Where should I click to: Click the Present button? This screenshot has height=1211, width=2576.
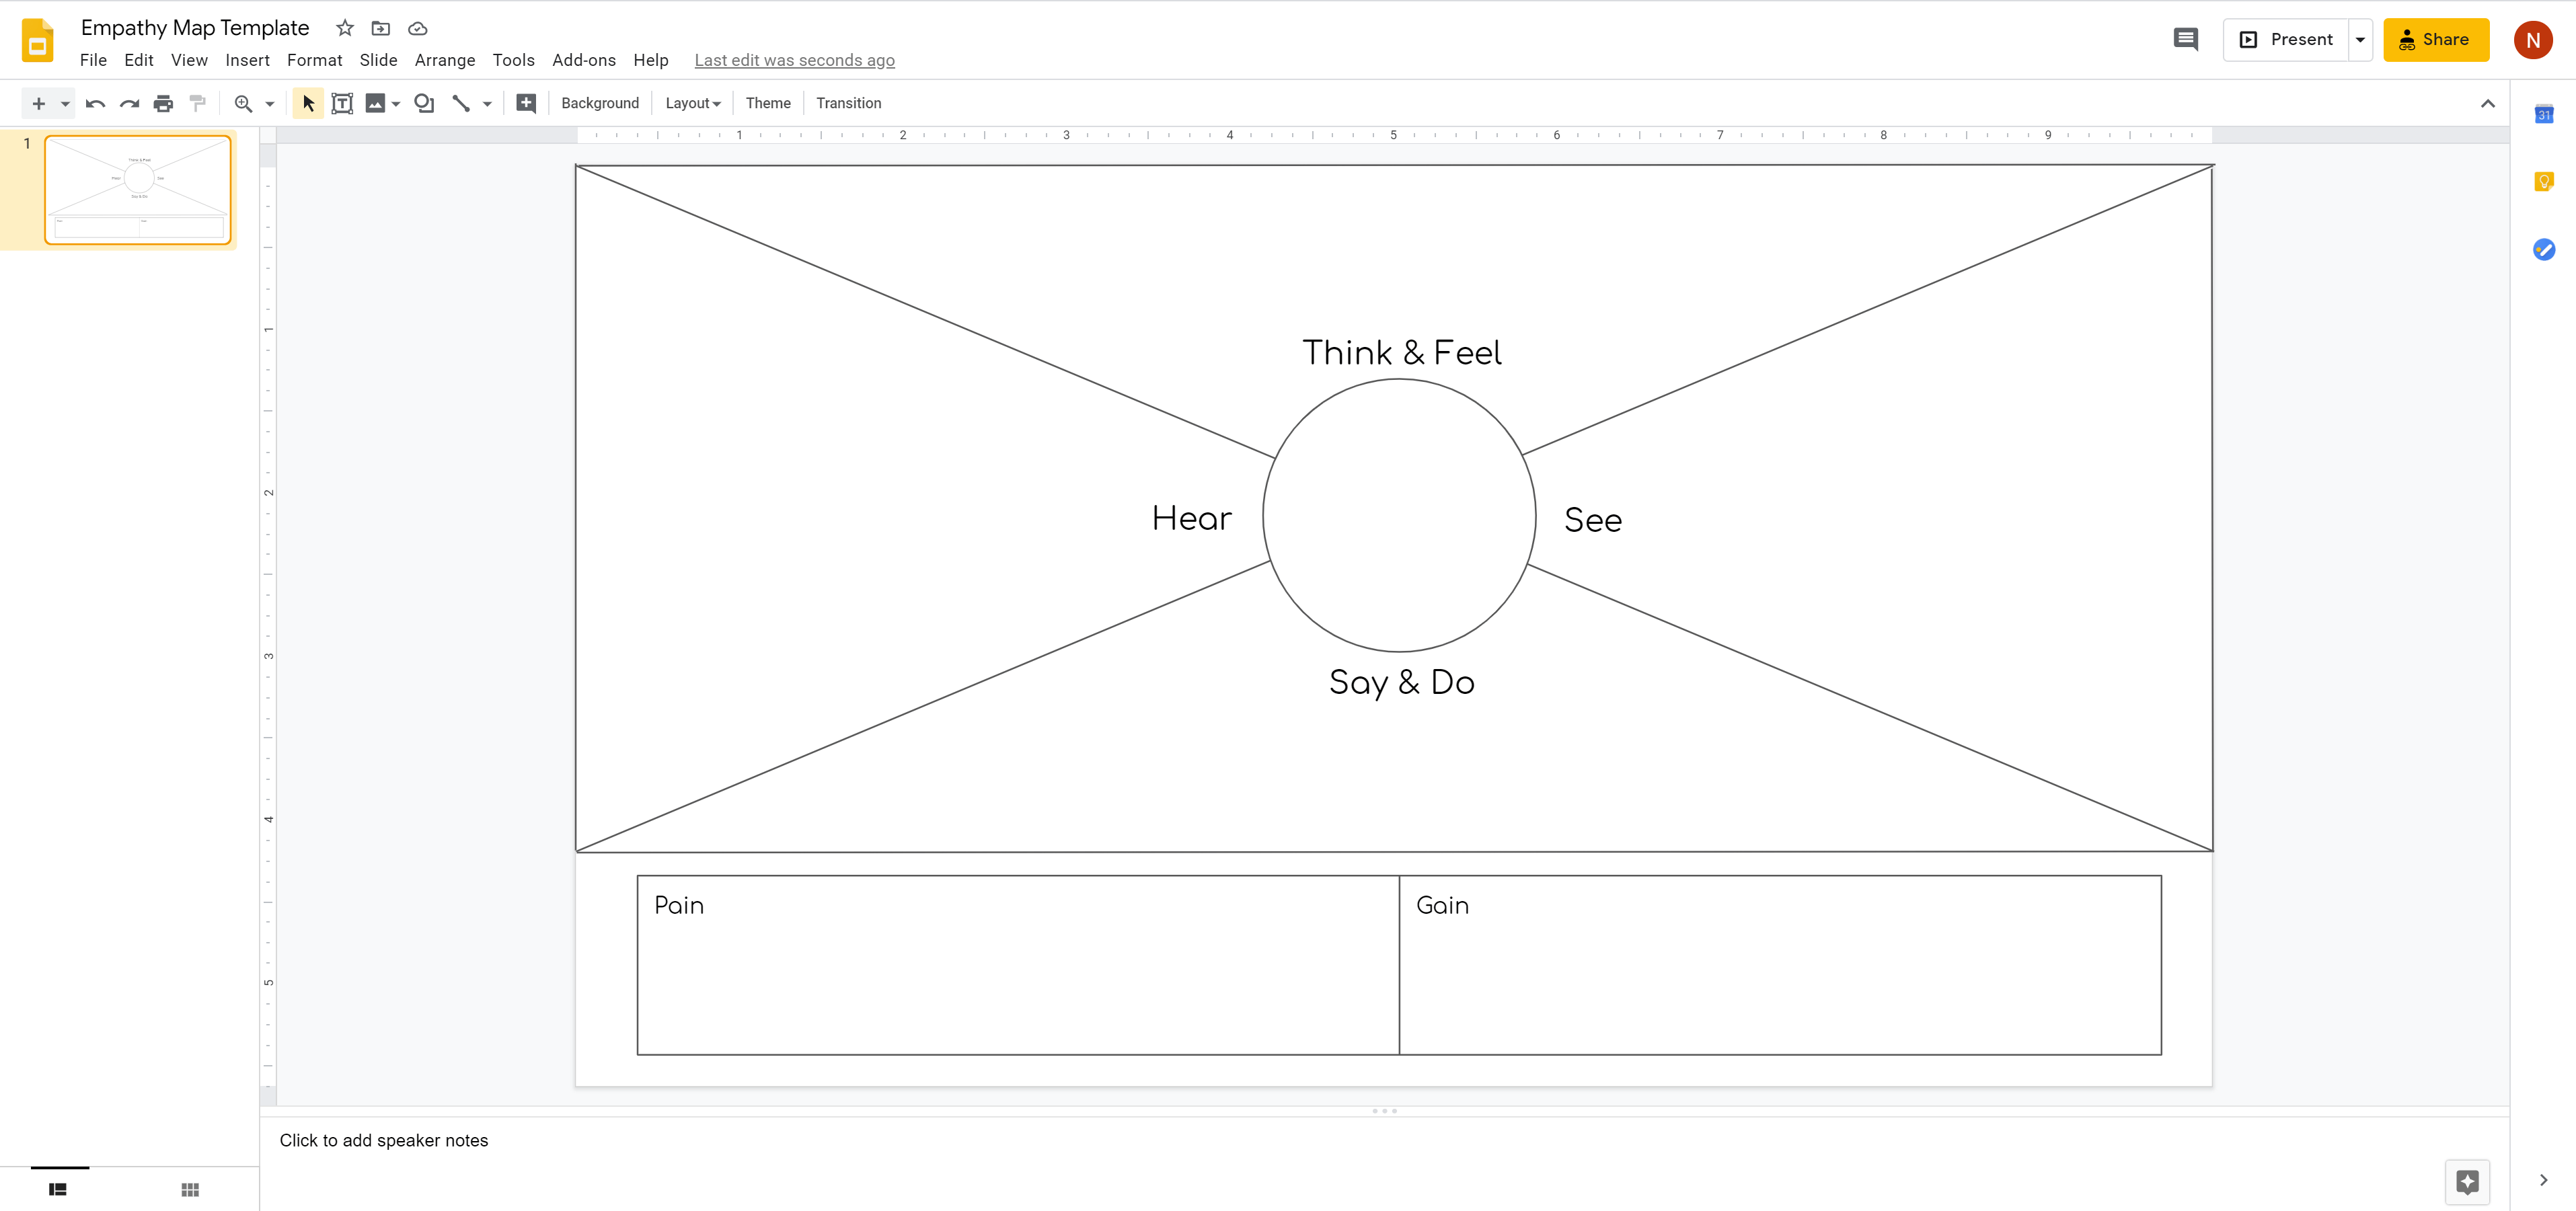tap(2286, 39)
